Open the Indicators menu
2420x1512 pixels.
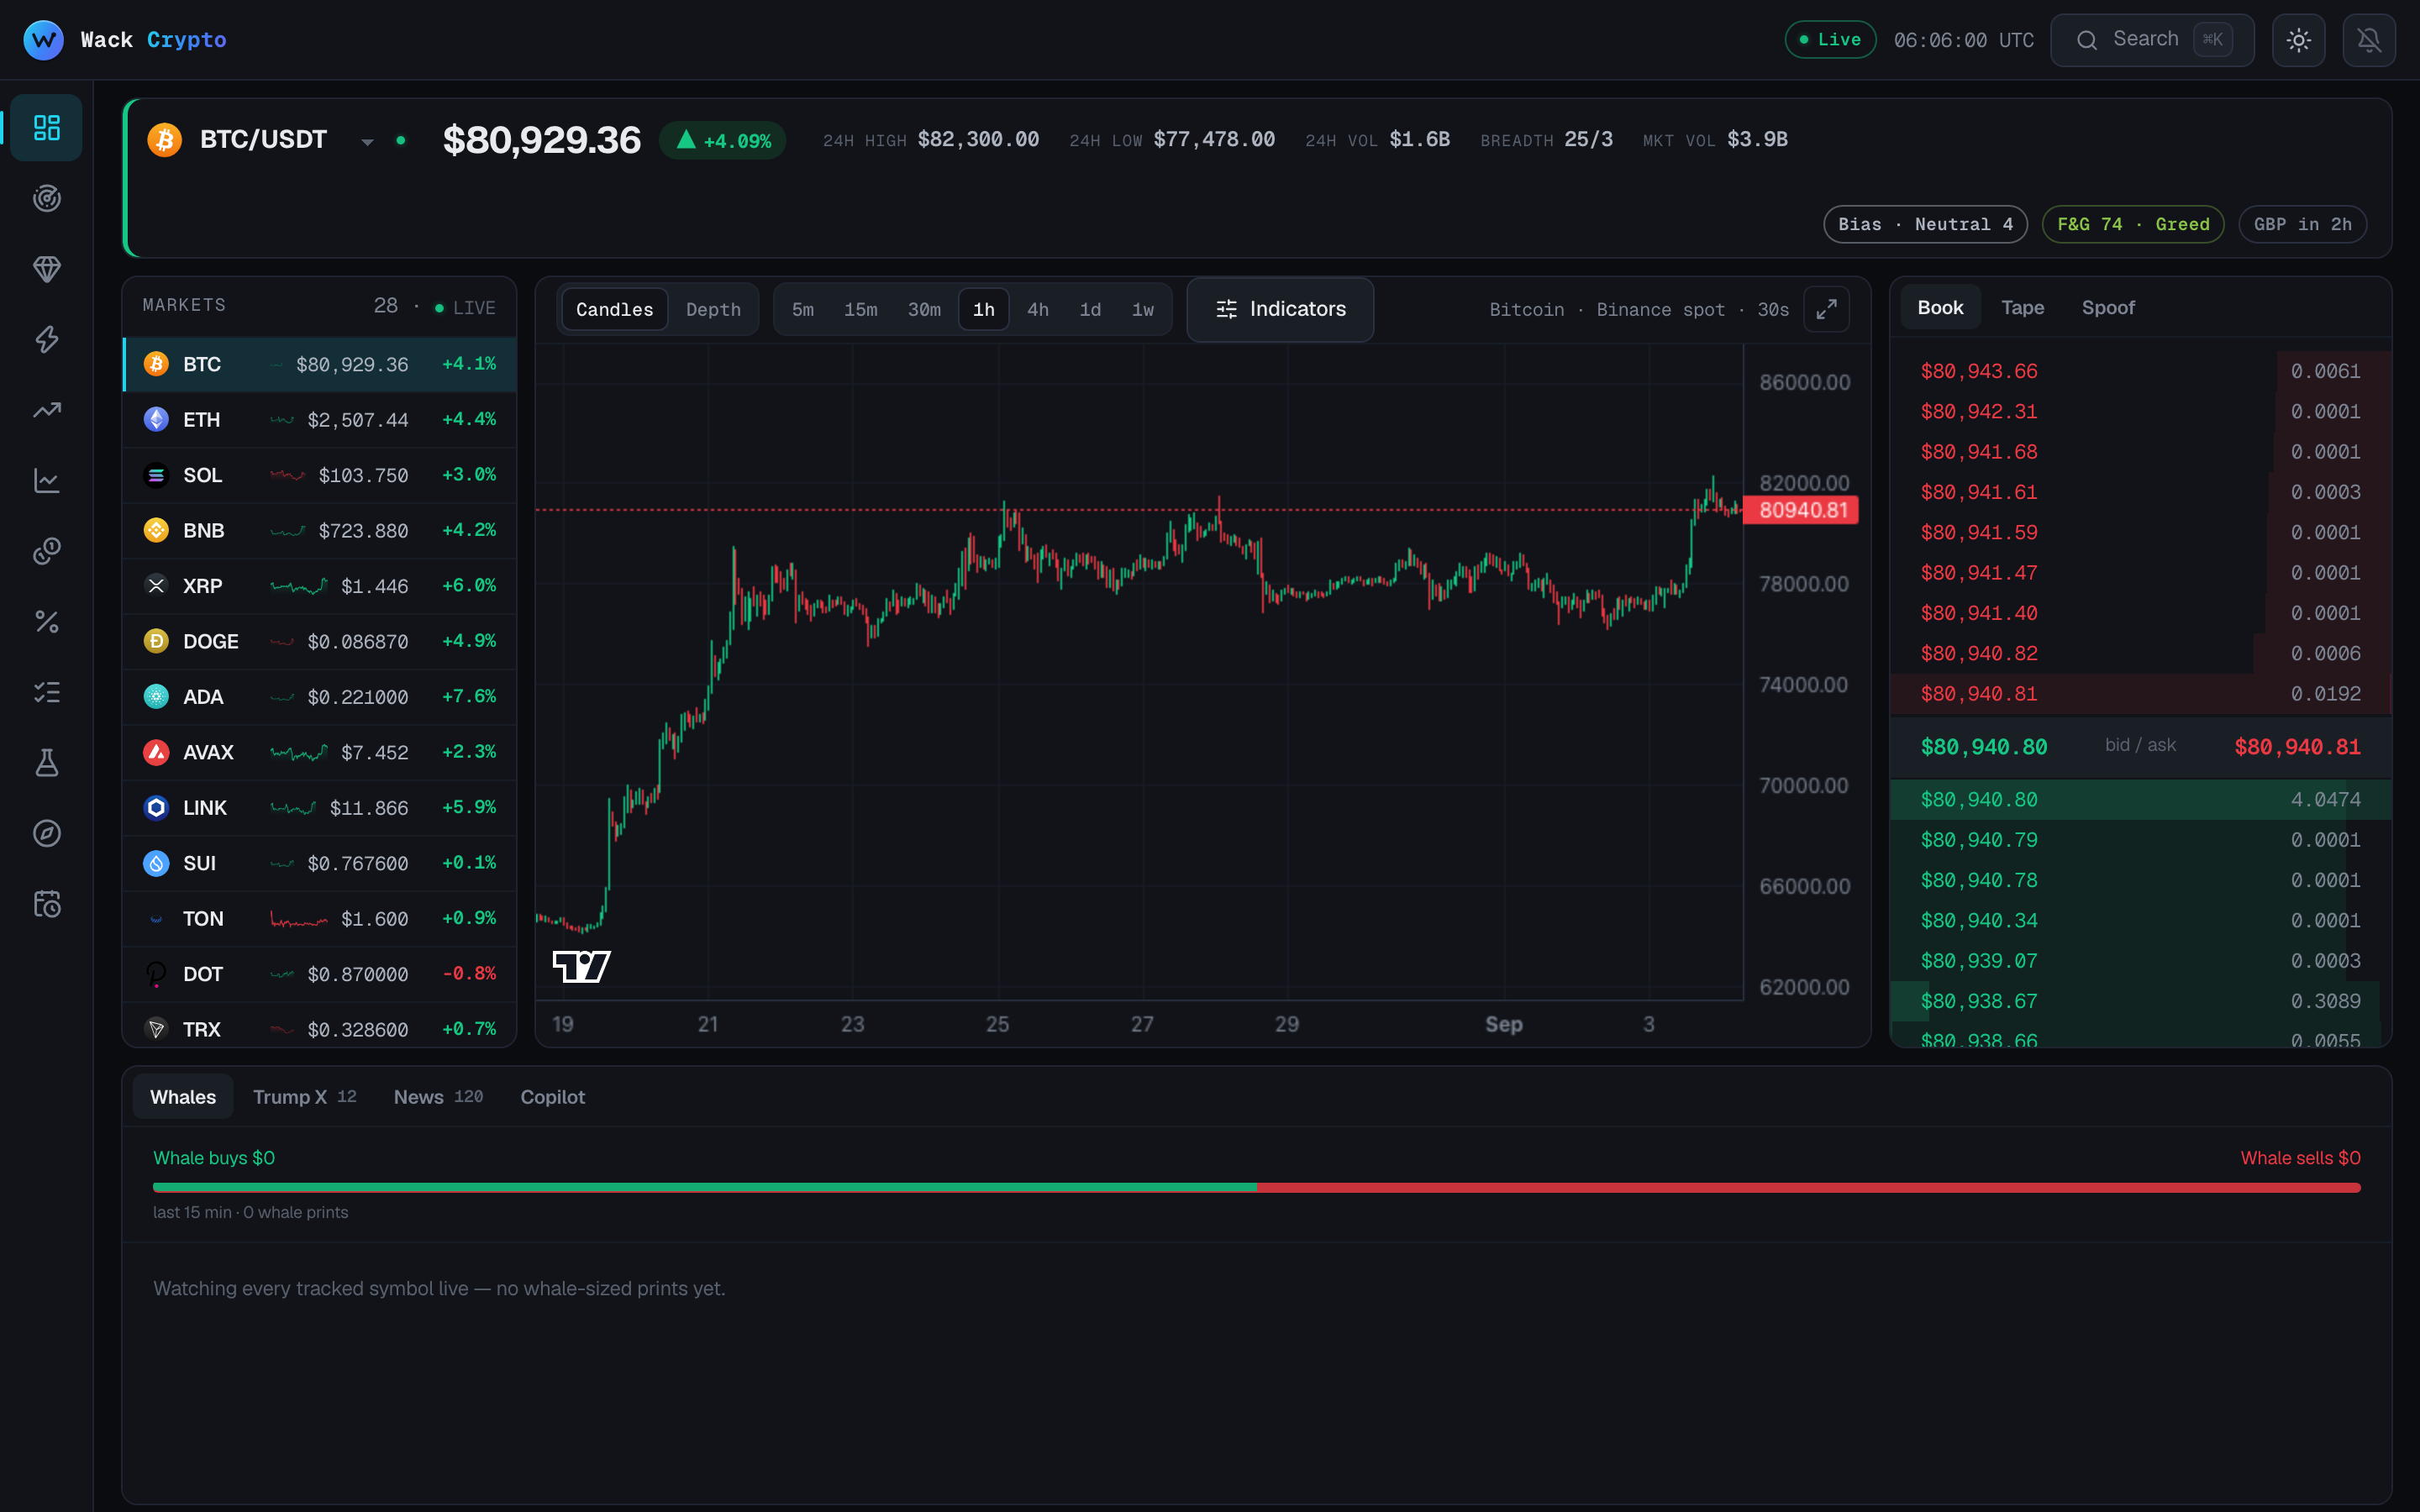coord(1280,309)
